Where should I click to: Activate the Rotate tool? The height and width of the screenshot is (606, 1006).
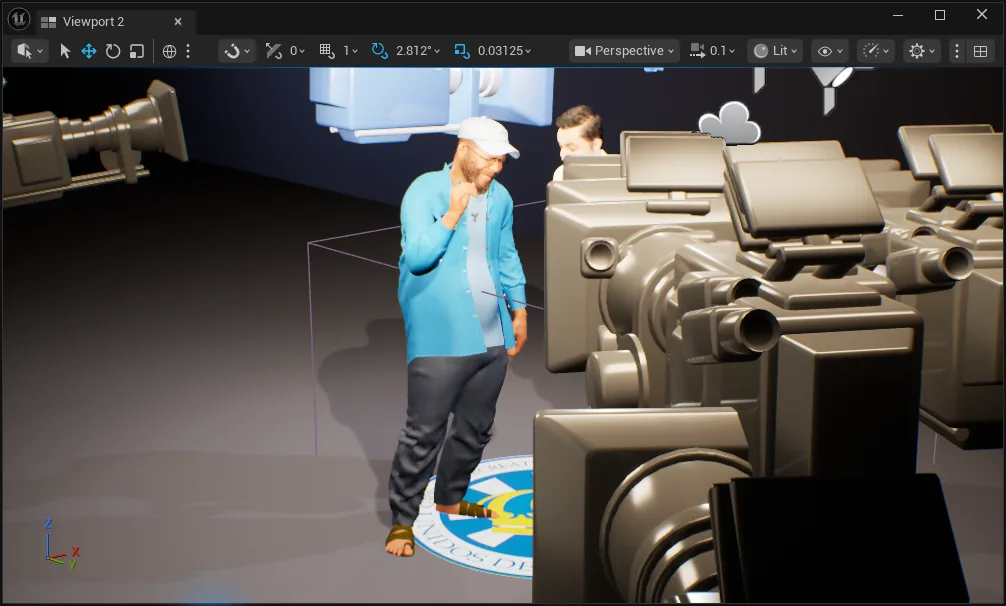tap(113, 51)
